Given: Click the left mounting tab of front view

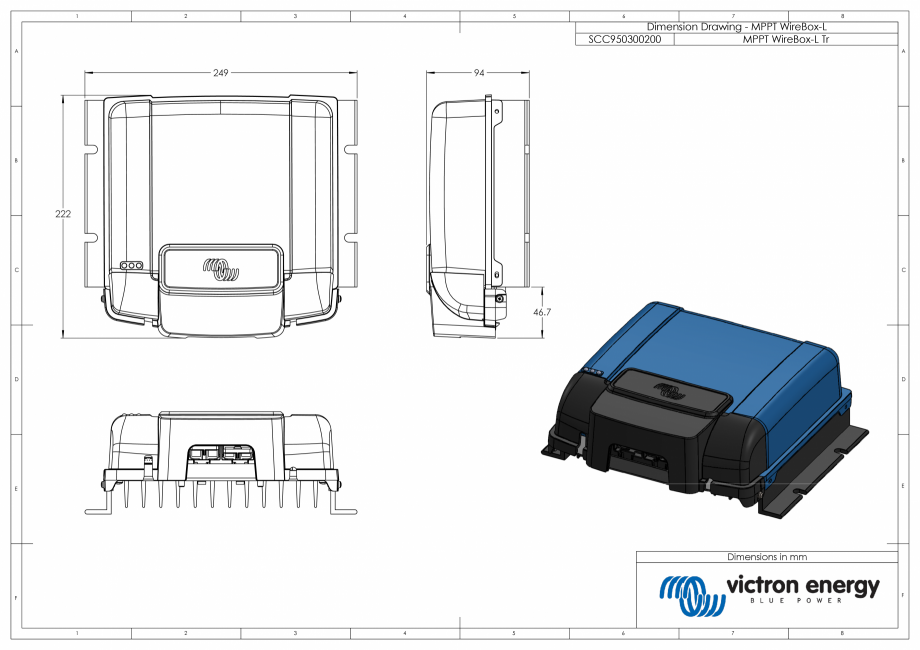Looking at the screenshot, I should click(89, 148).
